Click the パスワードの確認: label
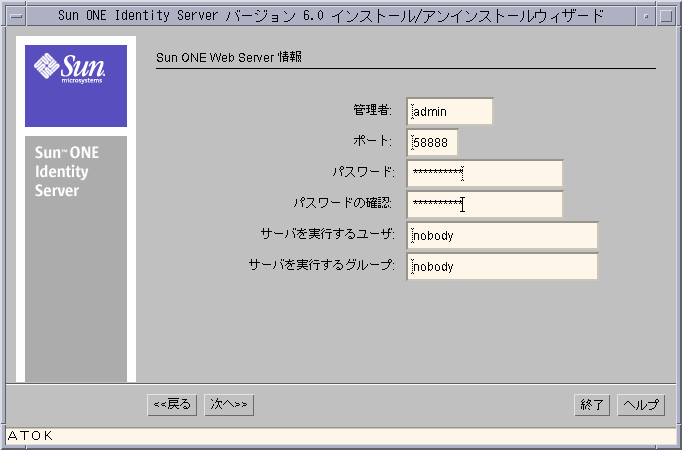 pos(343,203)
